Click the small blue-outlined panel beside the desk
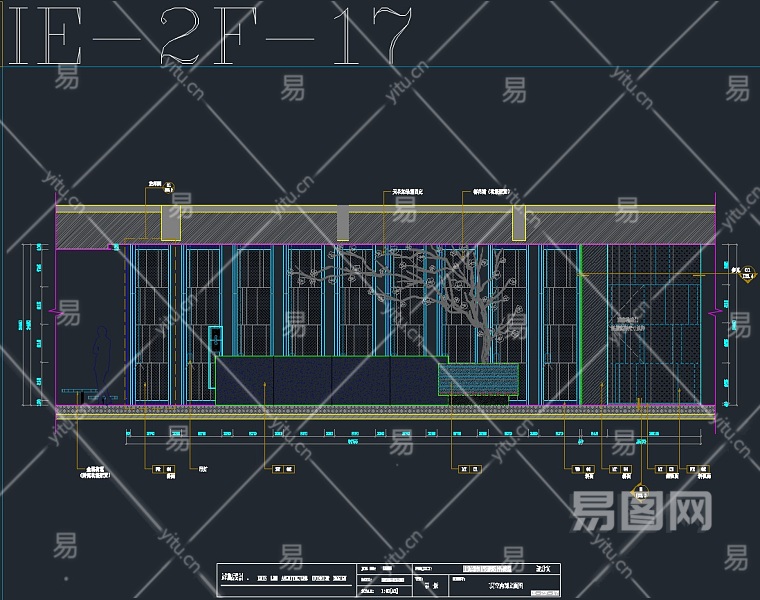The image size is (760, 600). click(x=214, y=340)
